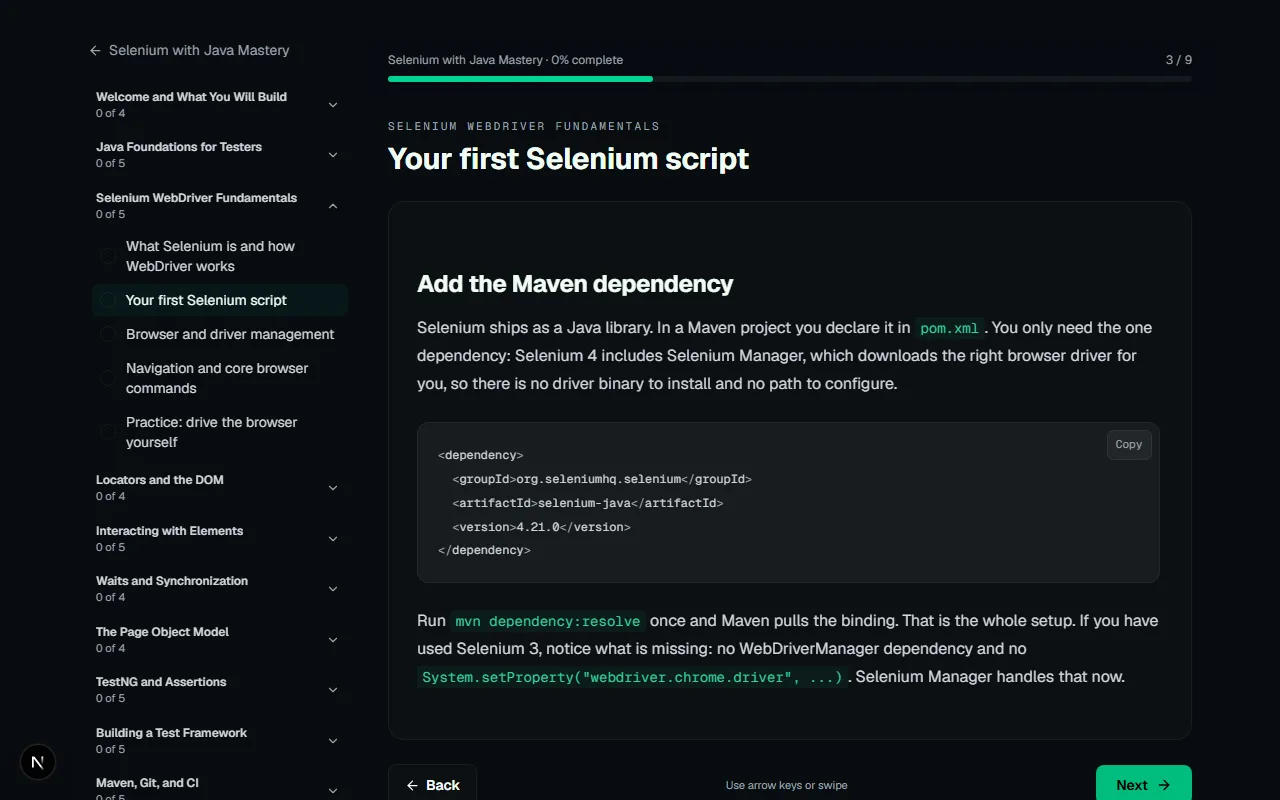Image resolution: width=1280 pixels, height=800 pixels.
Task: Select Your first Selenium script lesson
Action: click(220, 300)
